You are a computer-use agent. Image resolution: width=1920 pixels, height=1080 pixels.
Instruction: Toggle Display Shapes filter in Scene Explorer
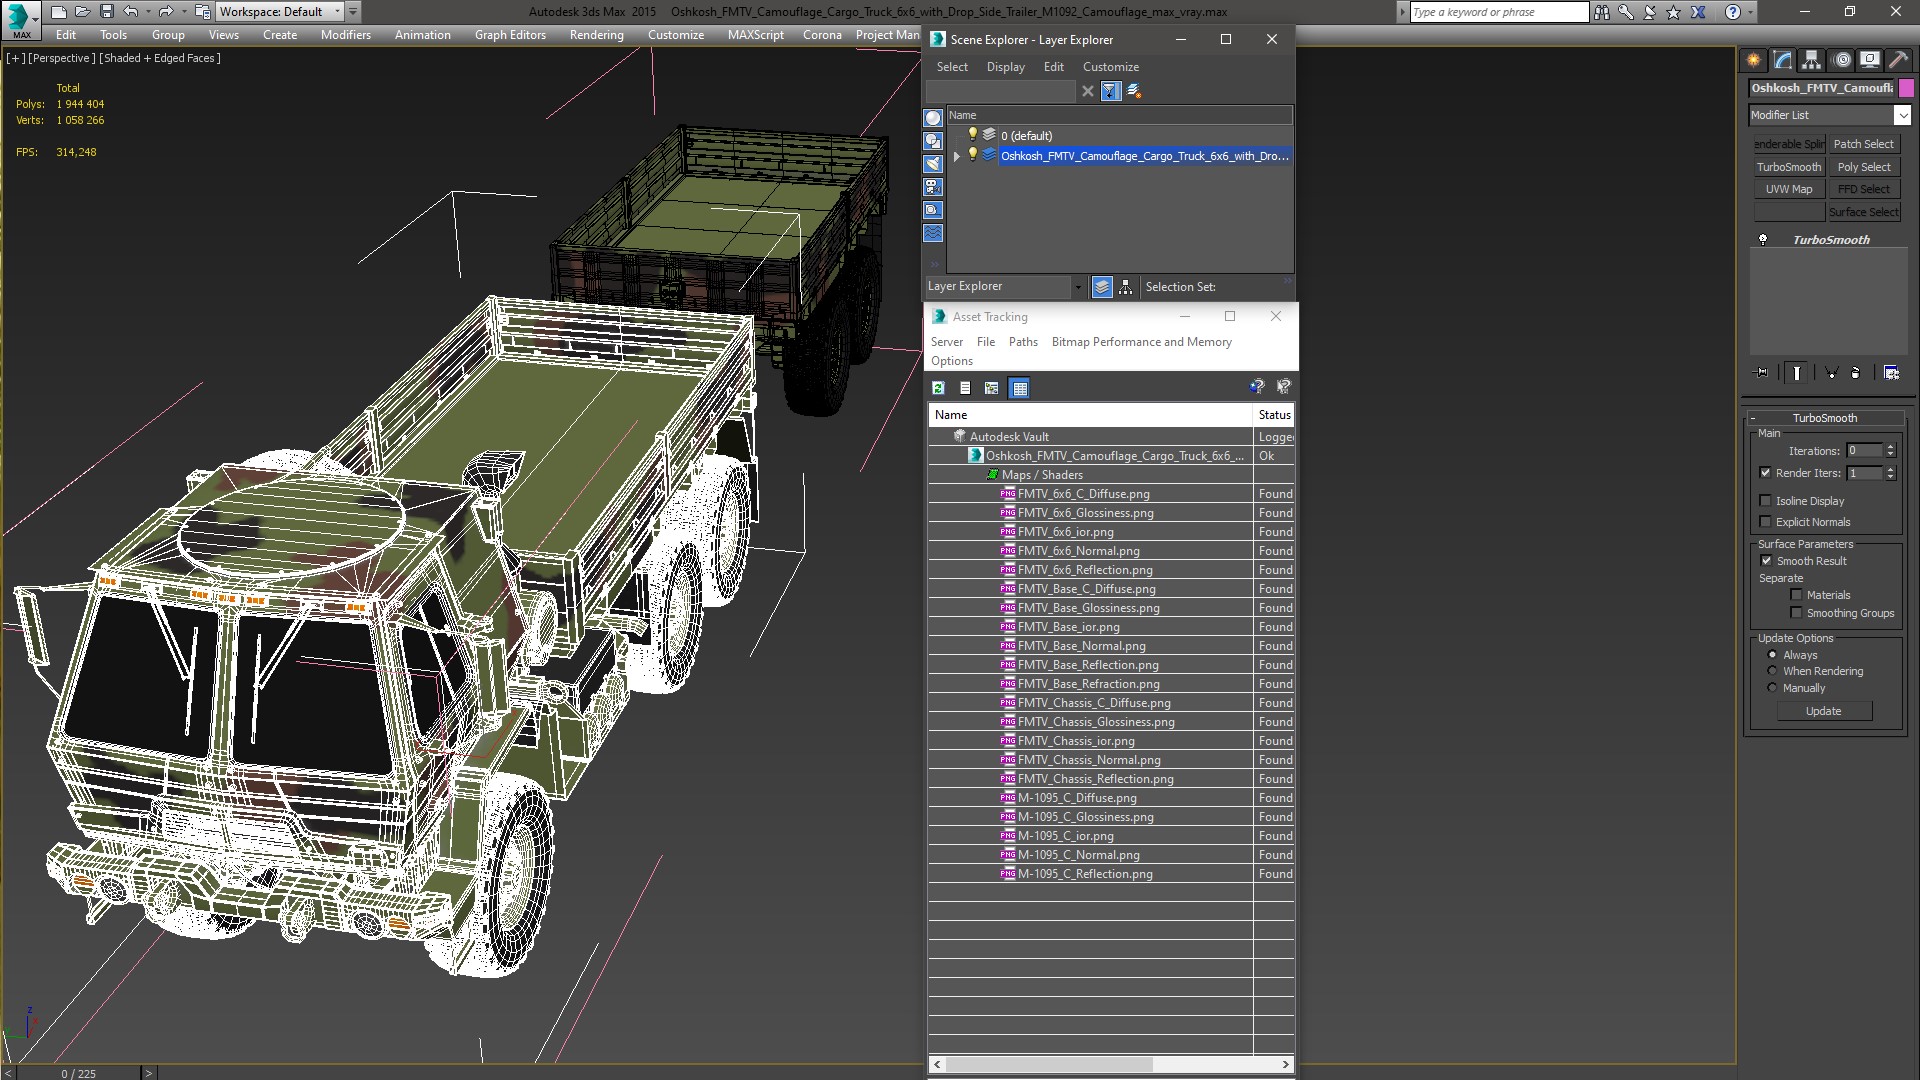[x=933, y=141]
